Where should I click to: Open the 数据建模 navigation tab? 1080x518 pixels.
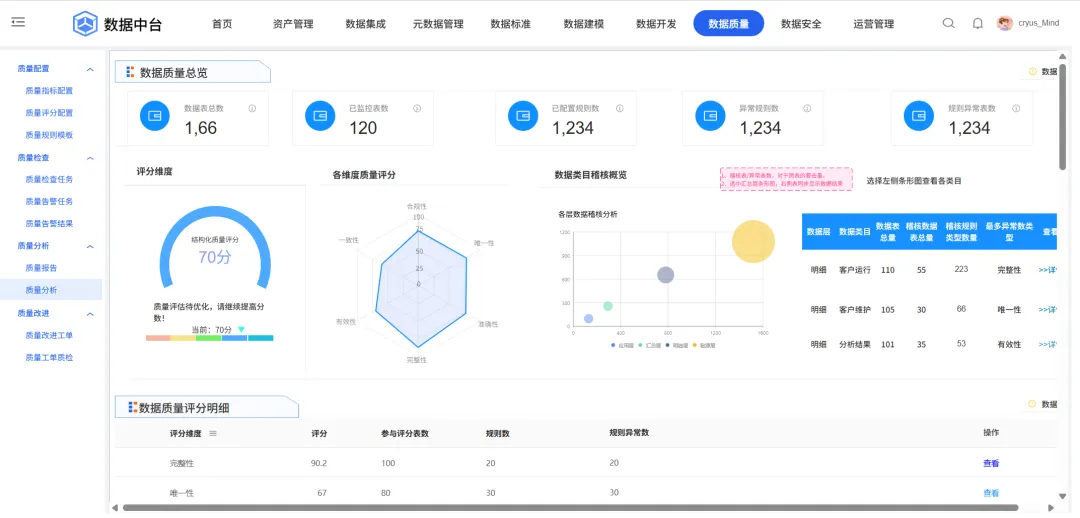(583, 24)
